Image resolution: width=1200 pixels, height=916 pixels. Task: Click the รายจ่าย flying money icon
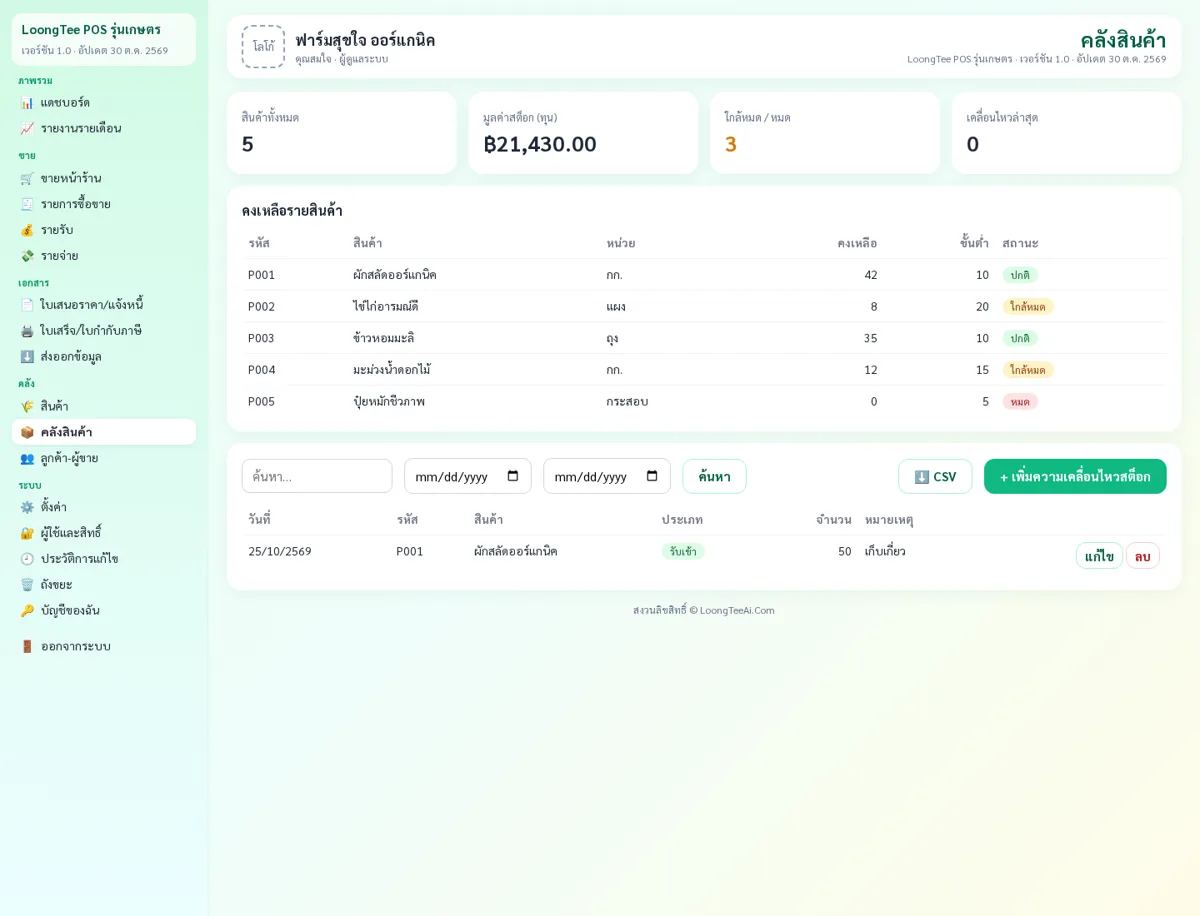pos(27,256)
